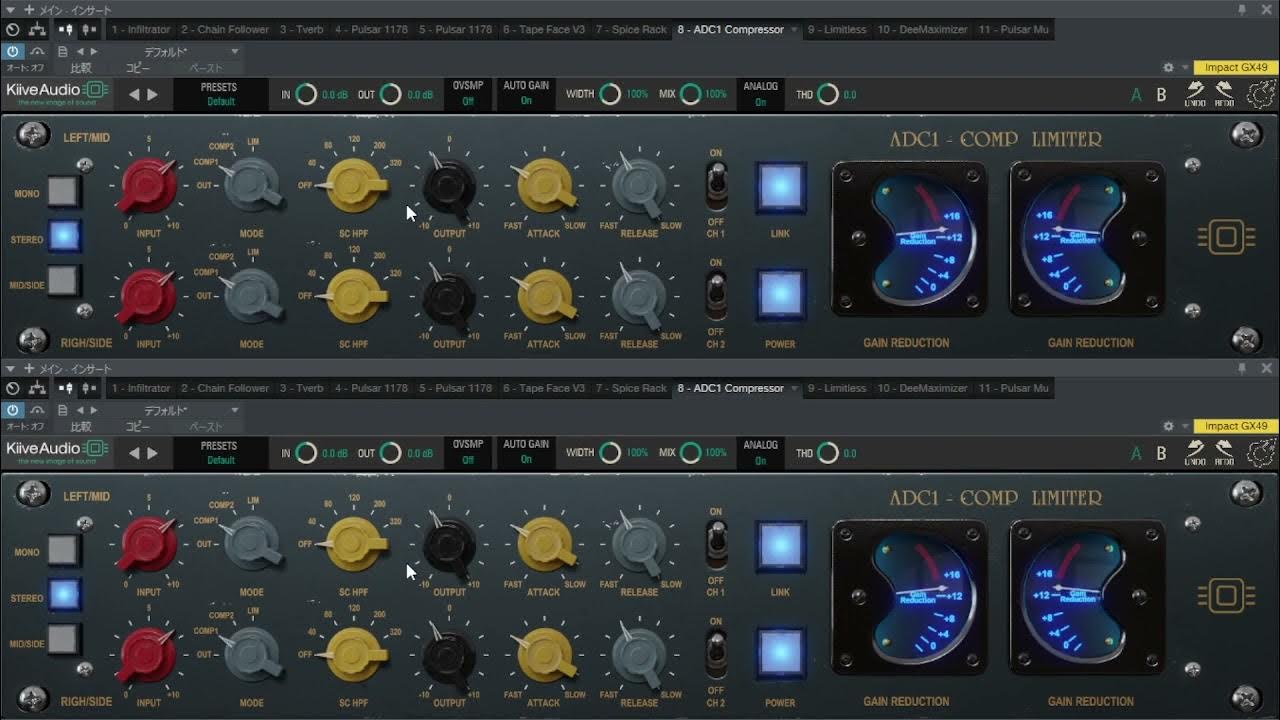
Task: Collapse the top window title bar triangle
Action: 8,9
